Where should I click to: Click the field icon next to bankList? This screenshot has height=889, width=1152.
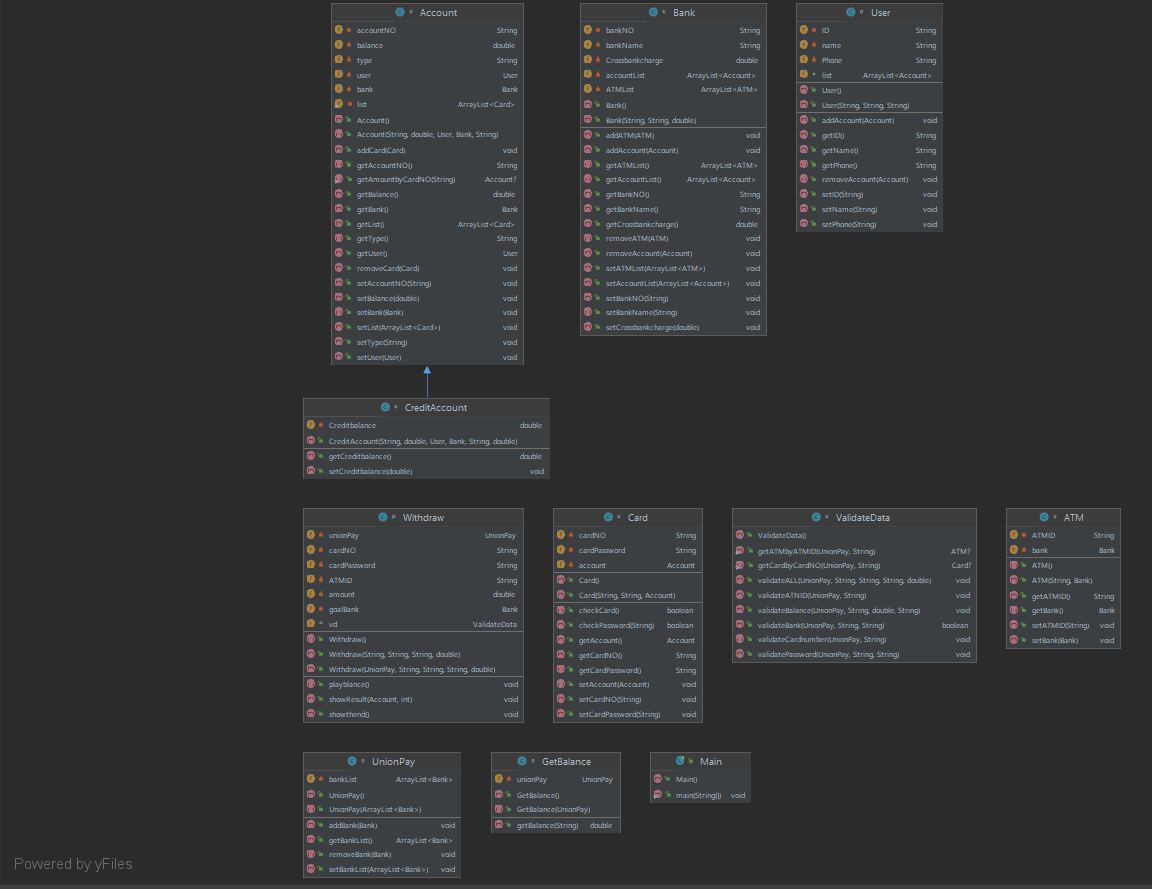(x=311, y=779)
